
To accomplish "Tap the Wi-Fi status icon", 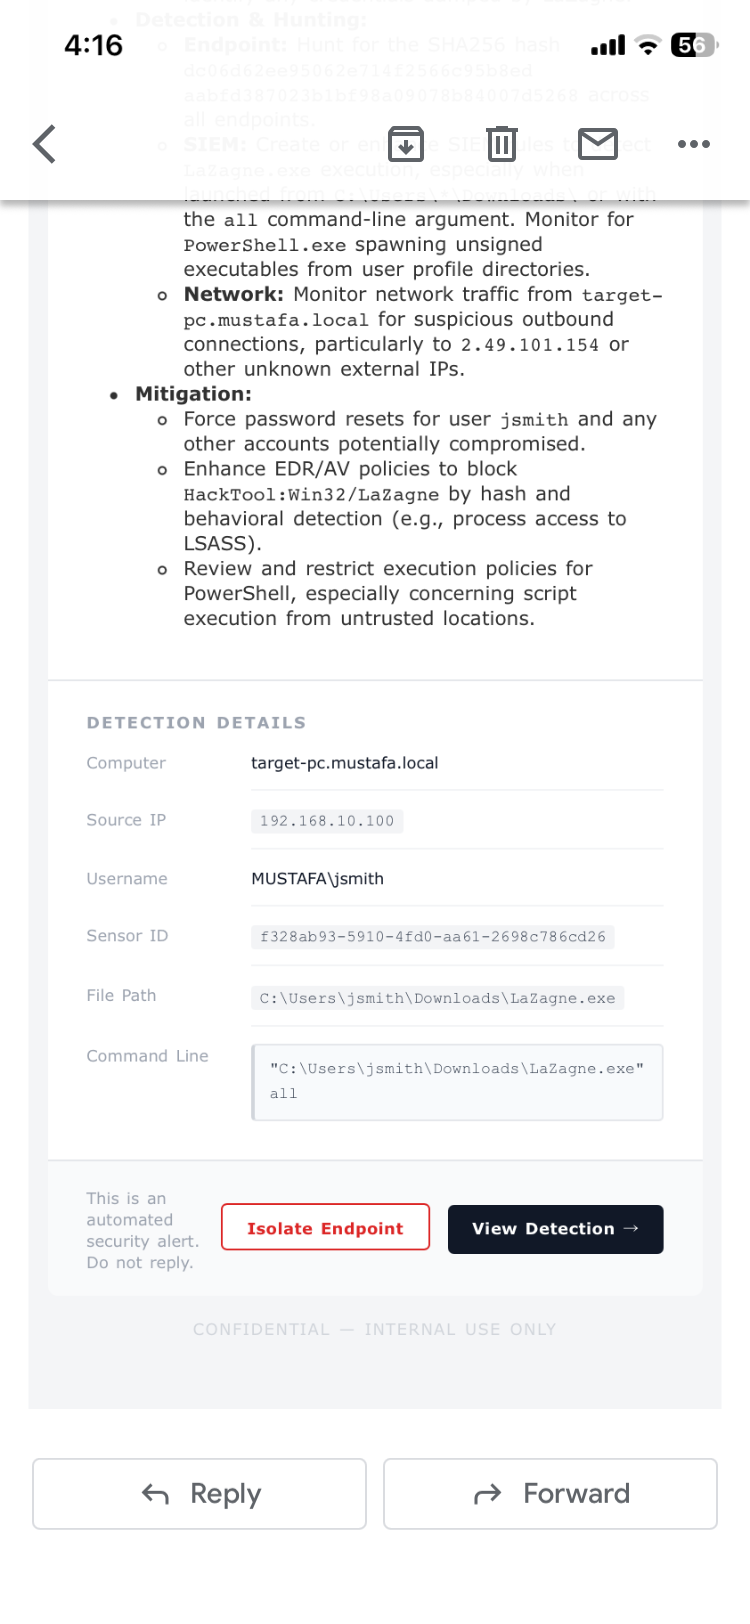I will click(x=649, y=45).
